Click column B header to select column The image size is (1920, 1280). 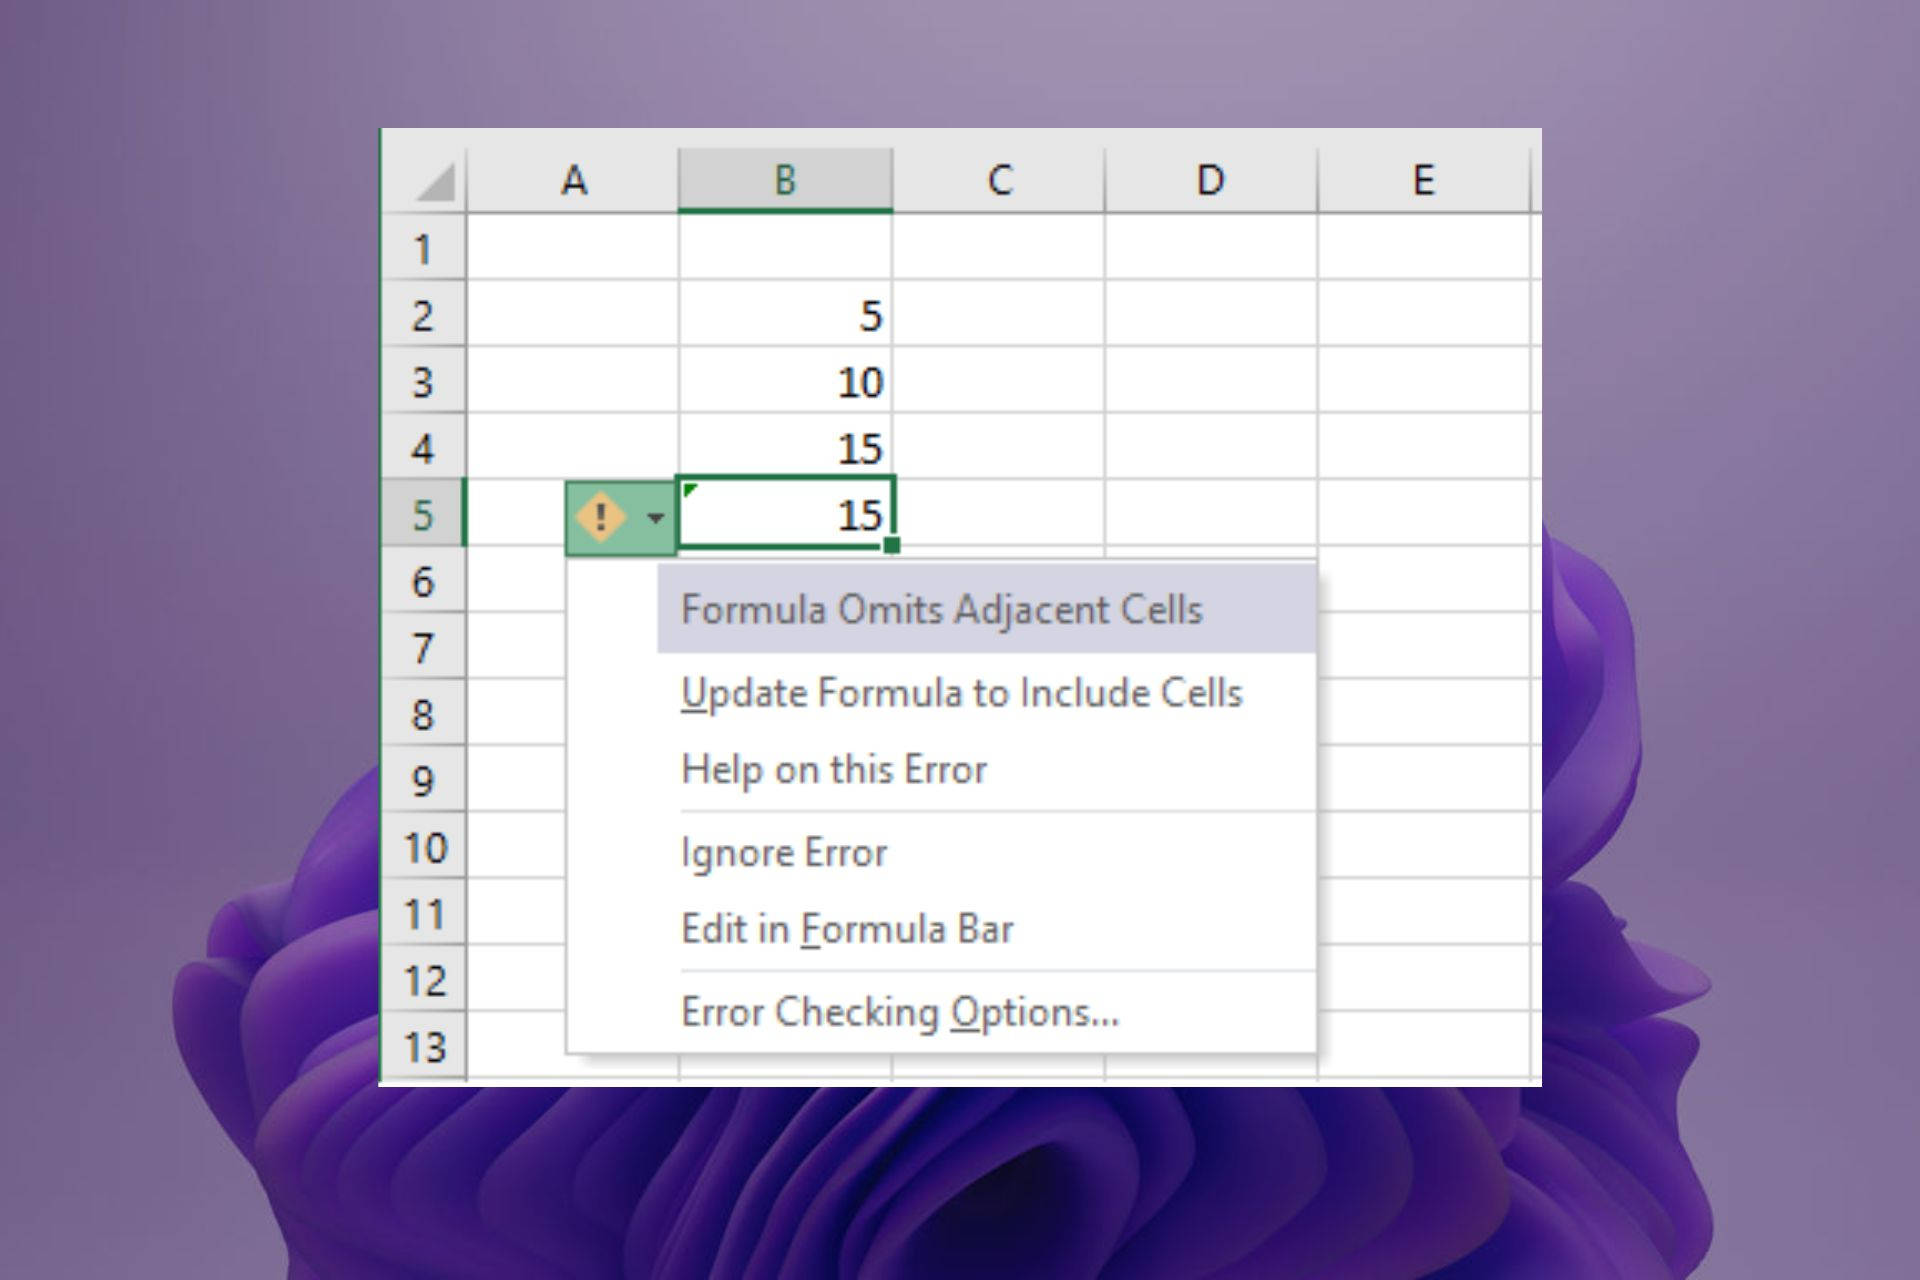coord(786,180)
